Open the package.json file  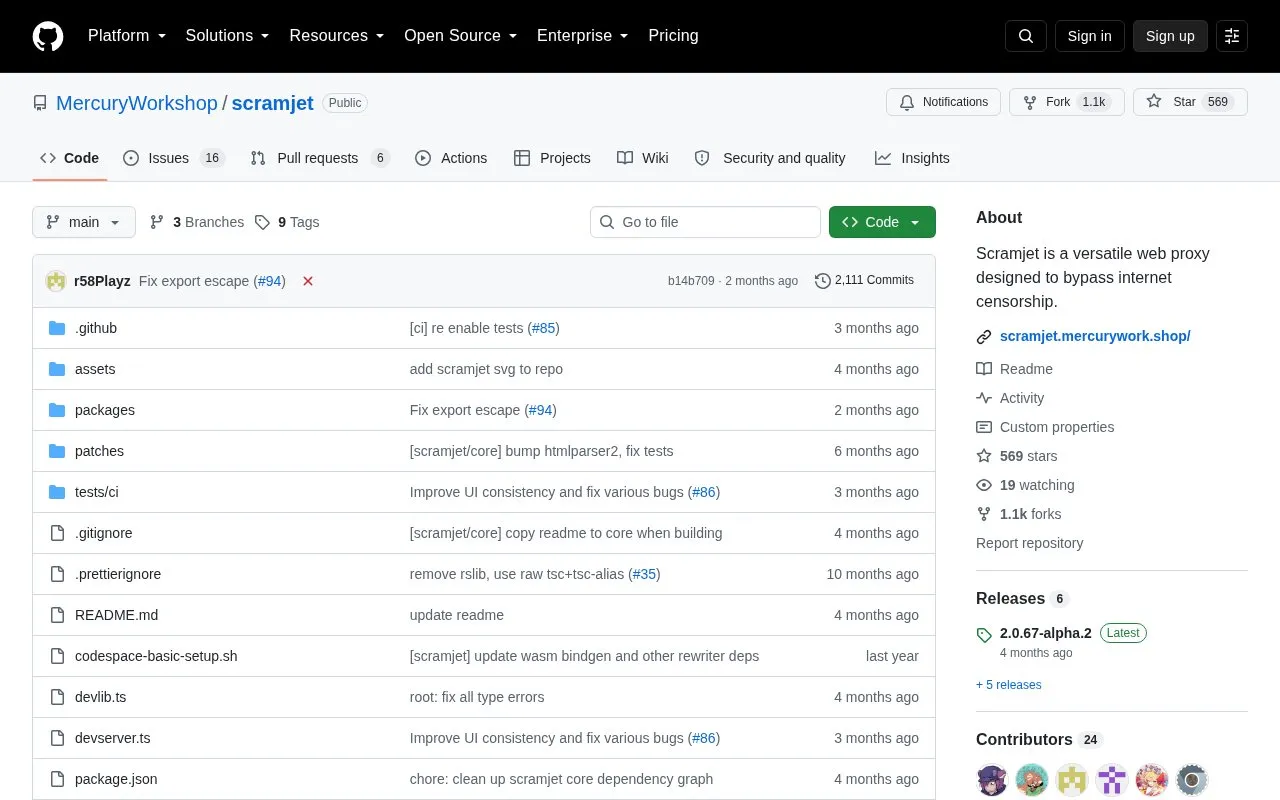[x=116, y=779]
